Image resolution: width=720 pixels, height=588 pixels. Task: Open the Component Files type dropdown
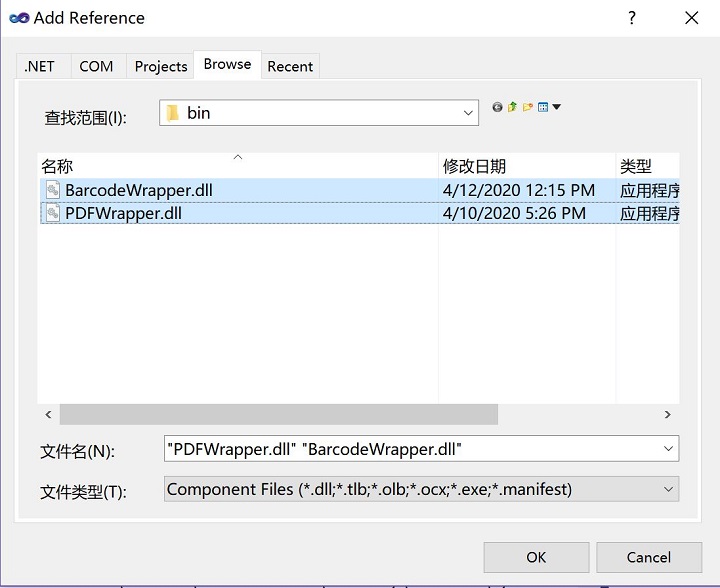[668, 489]
